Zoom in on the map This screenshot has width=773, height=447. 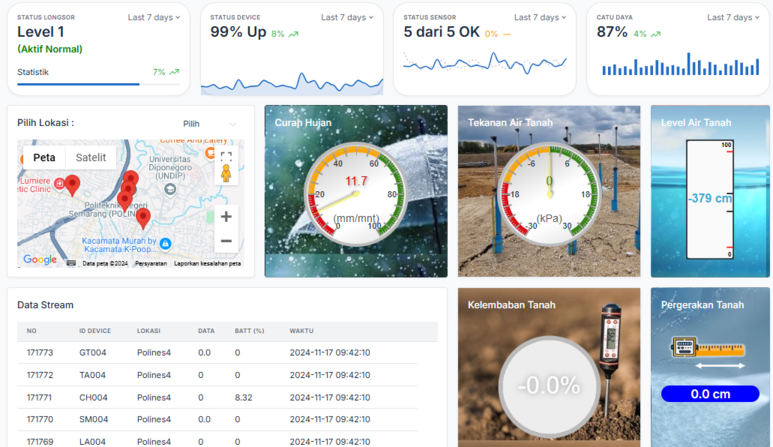226,216
